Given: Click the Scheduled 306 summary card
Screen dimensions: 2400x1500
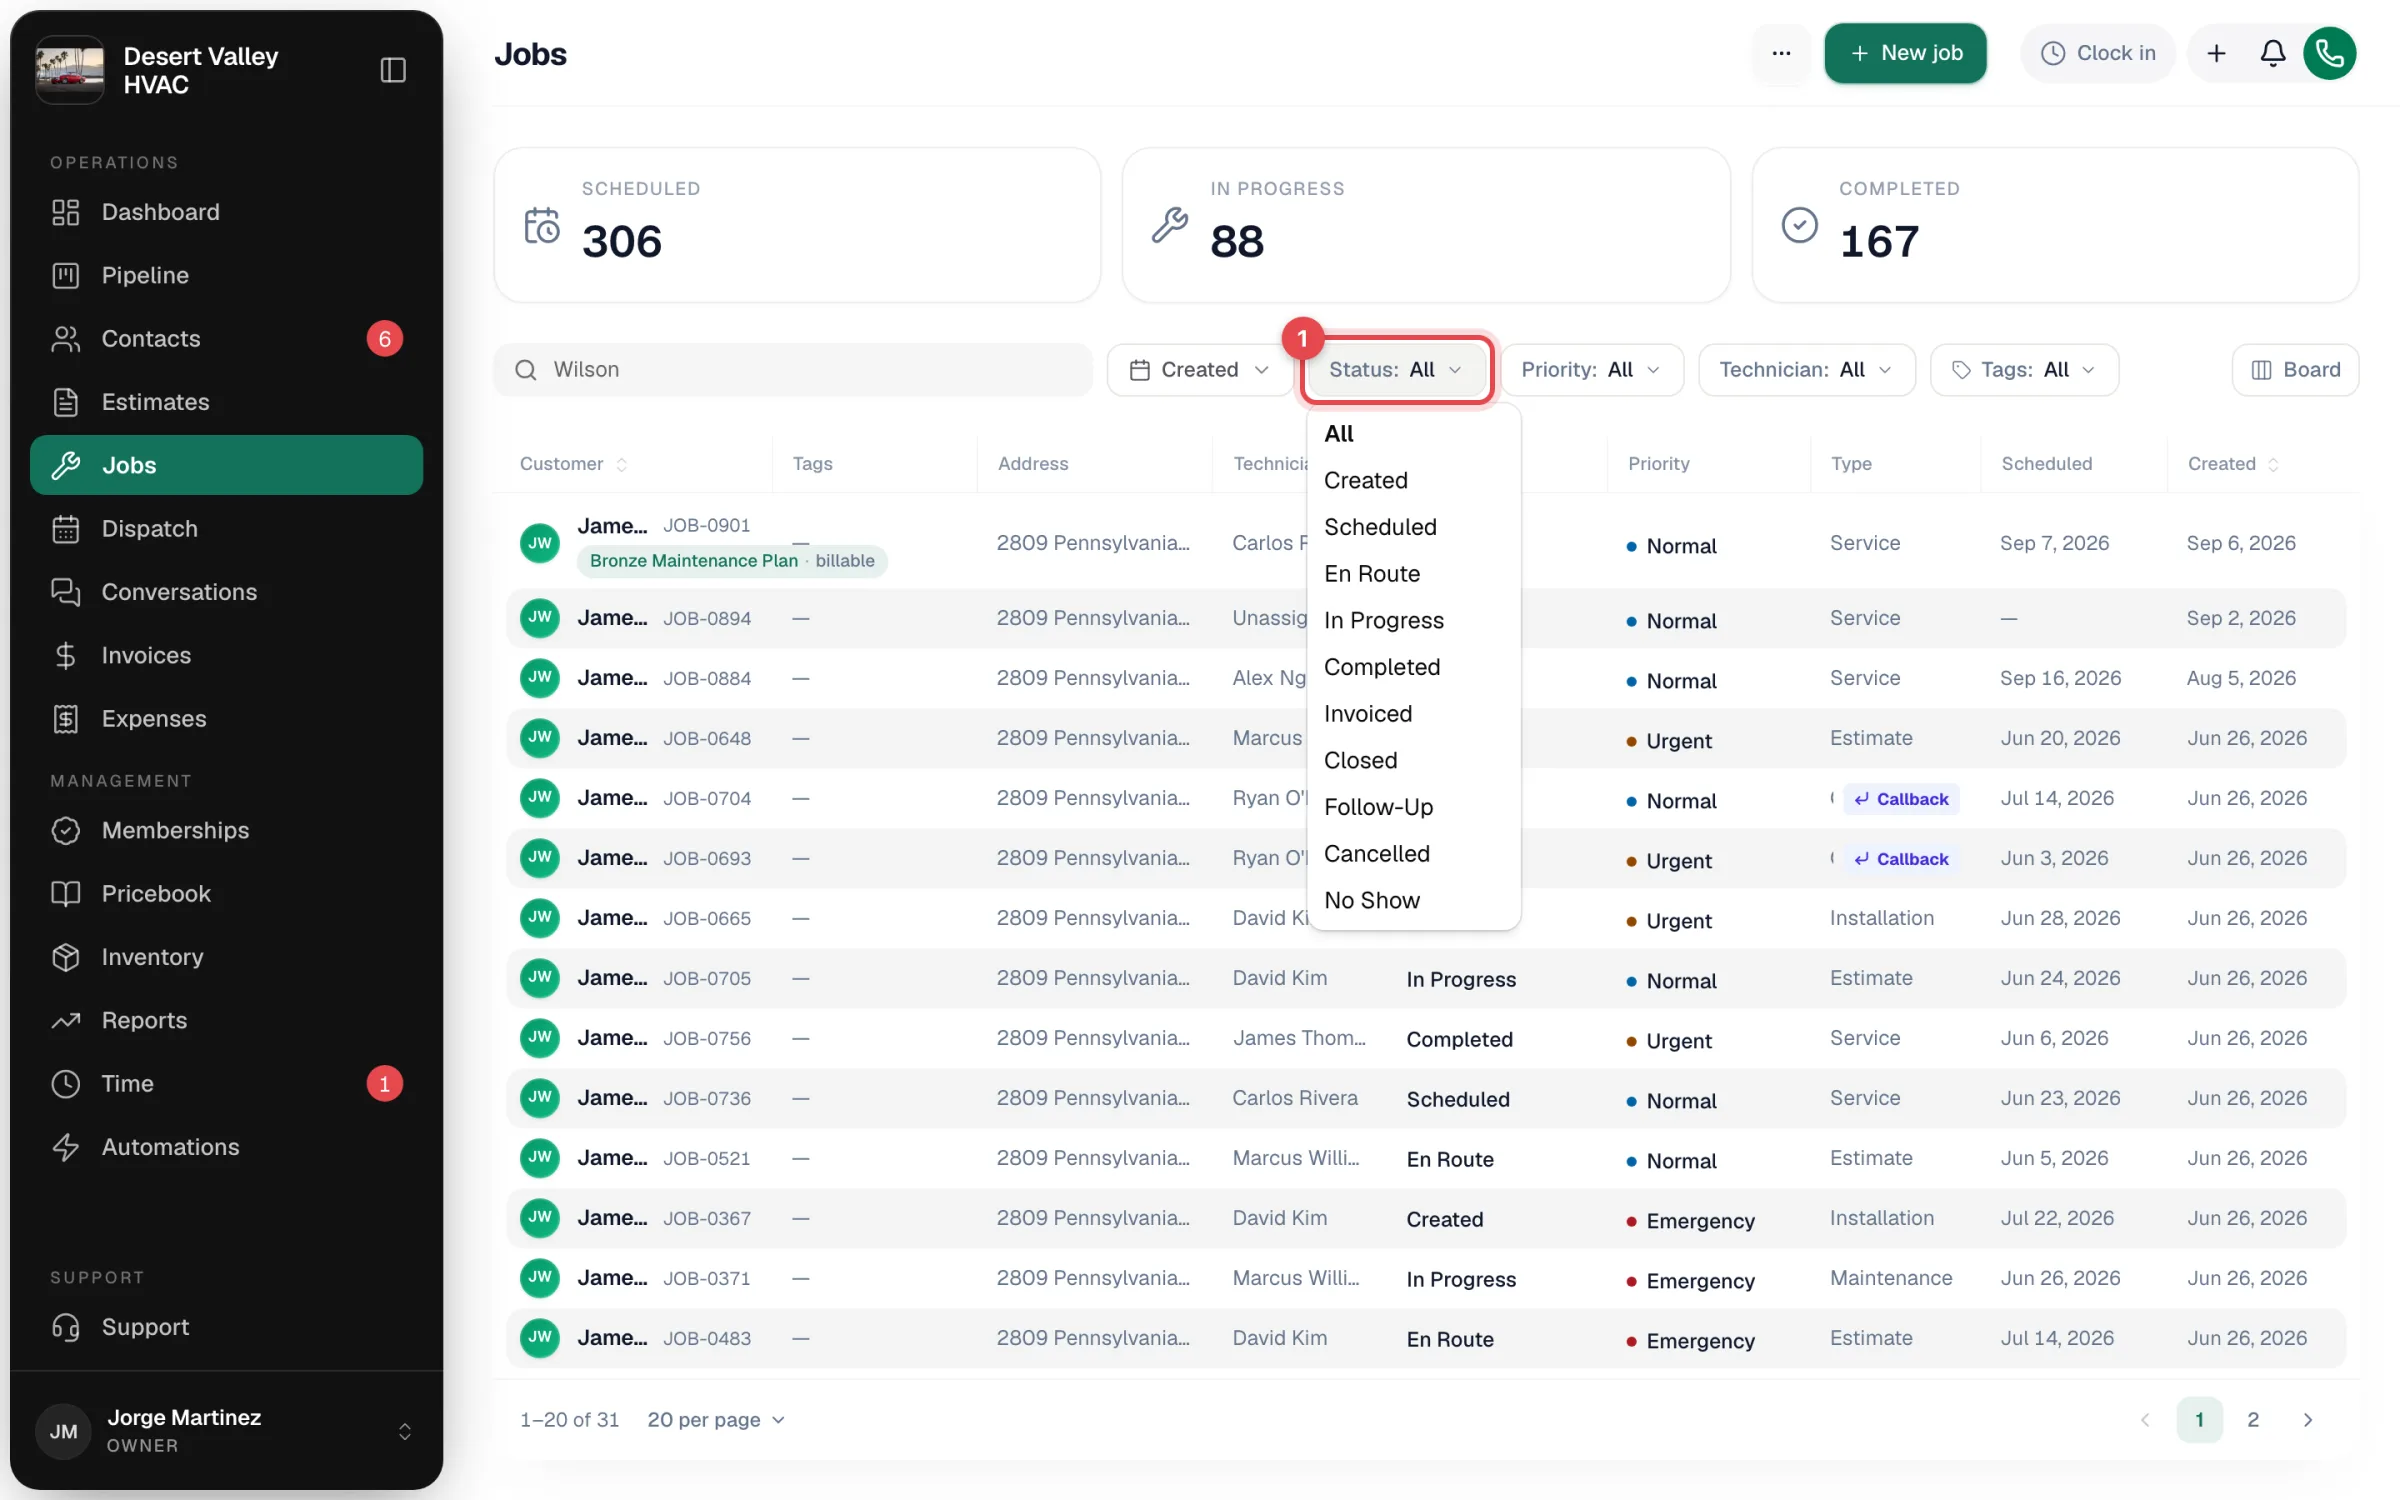Looking at the screenshot, I should (x=797, y=225).
